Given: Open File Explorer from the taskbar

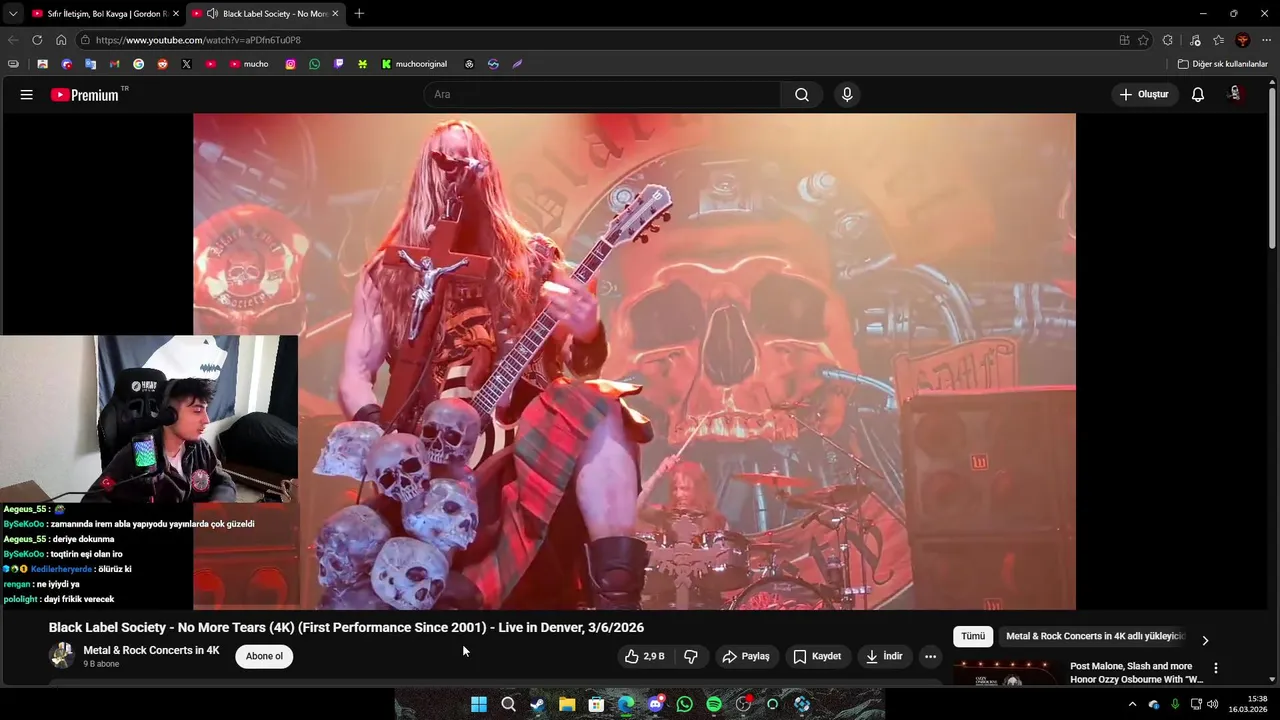Looking at the screenshot, I should pyautogui.click(x=567, y=704).
